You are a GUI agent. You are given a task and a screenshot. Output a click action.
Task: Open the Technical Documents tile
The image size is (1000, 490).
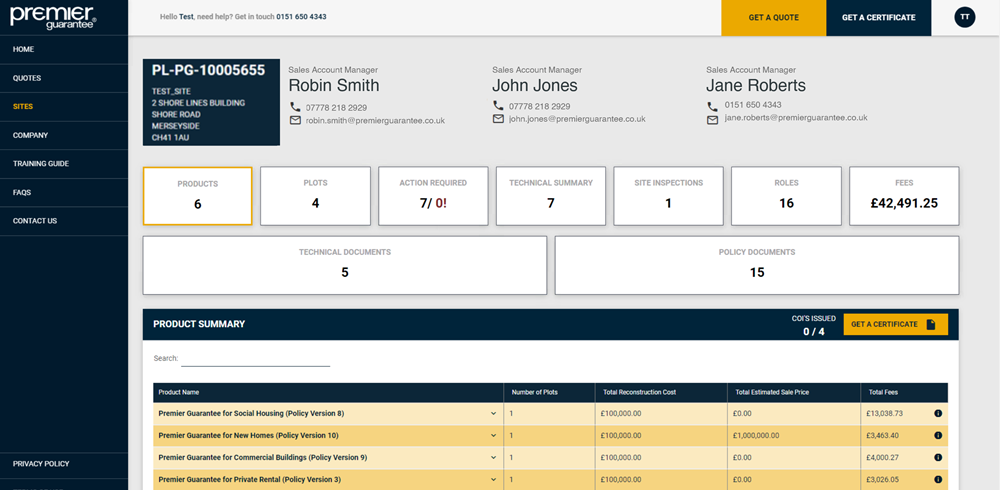pyautogui.click(x=345, y=265)
